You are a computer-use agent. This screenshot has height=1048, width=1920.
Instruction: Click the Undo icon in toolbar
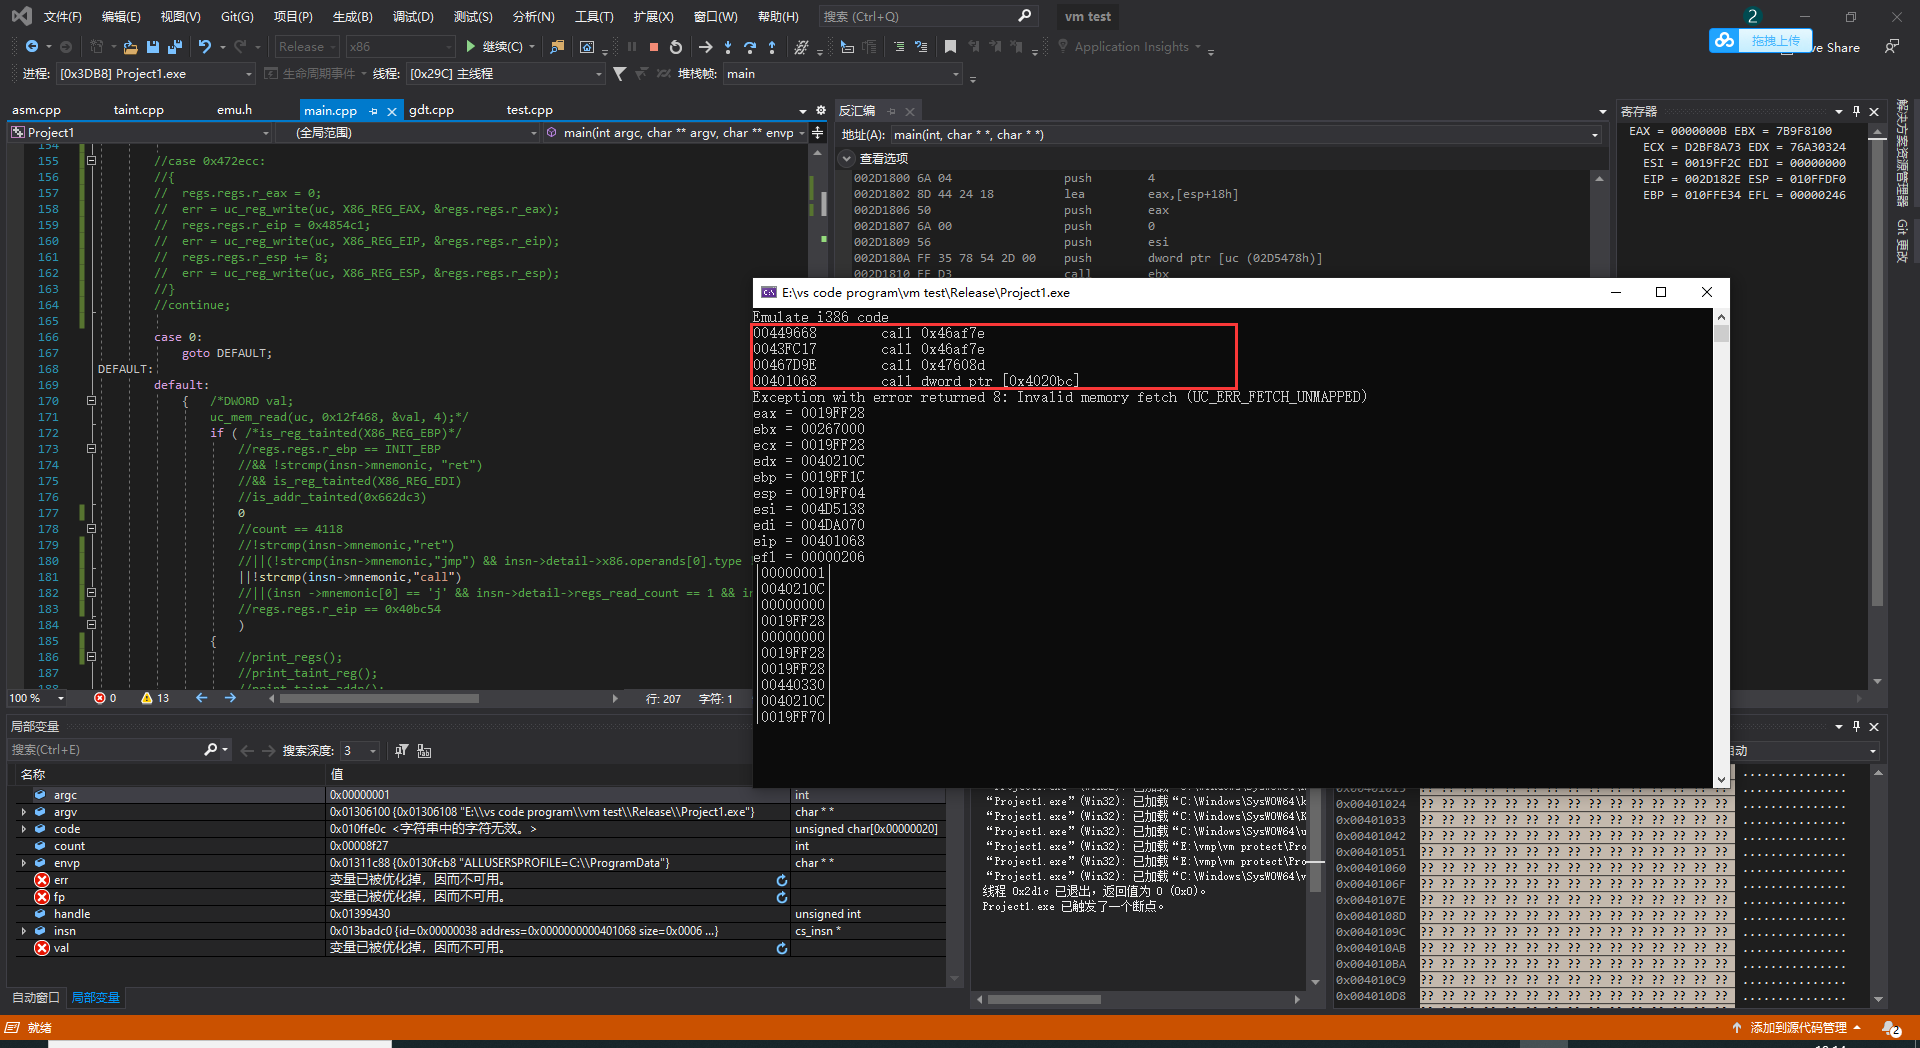tap(205, 47)
